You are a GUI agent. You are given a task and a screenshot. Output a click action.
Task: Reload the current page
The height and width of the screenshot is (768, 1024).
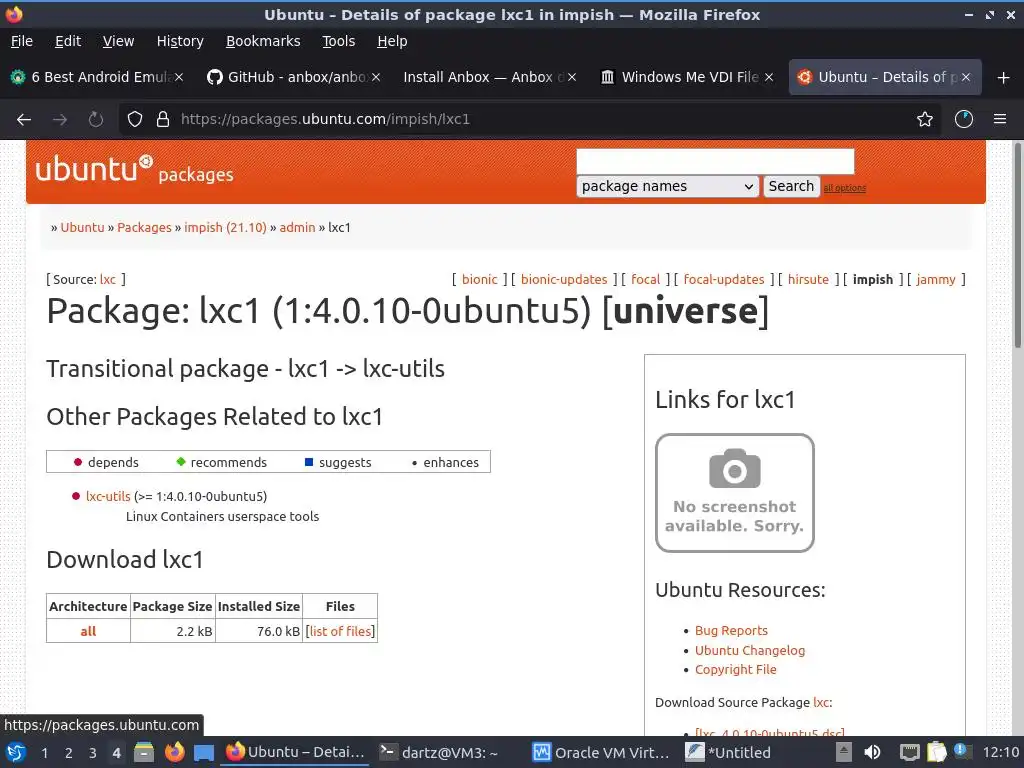pyautogui.click(x=96, y=120)
